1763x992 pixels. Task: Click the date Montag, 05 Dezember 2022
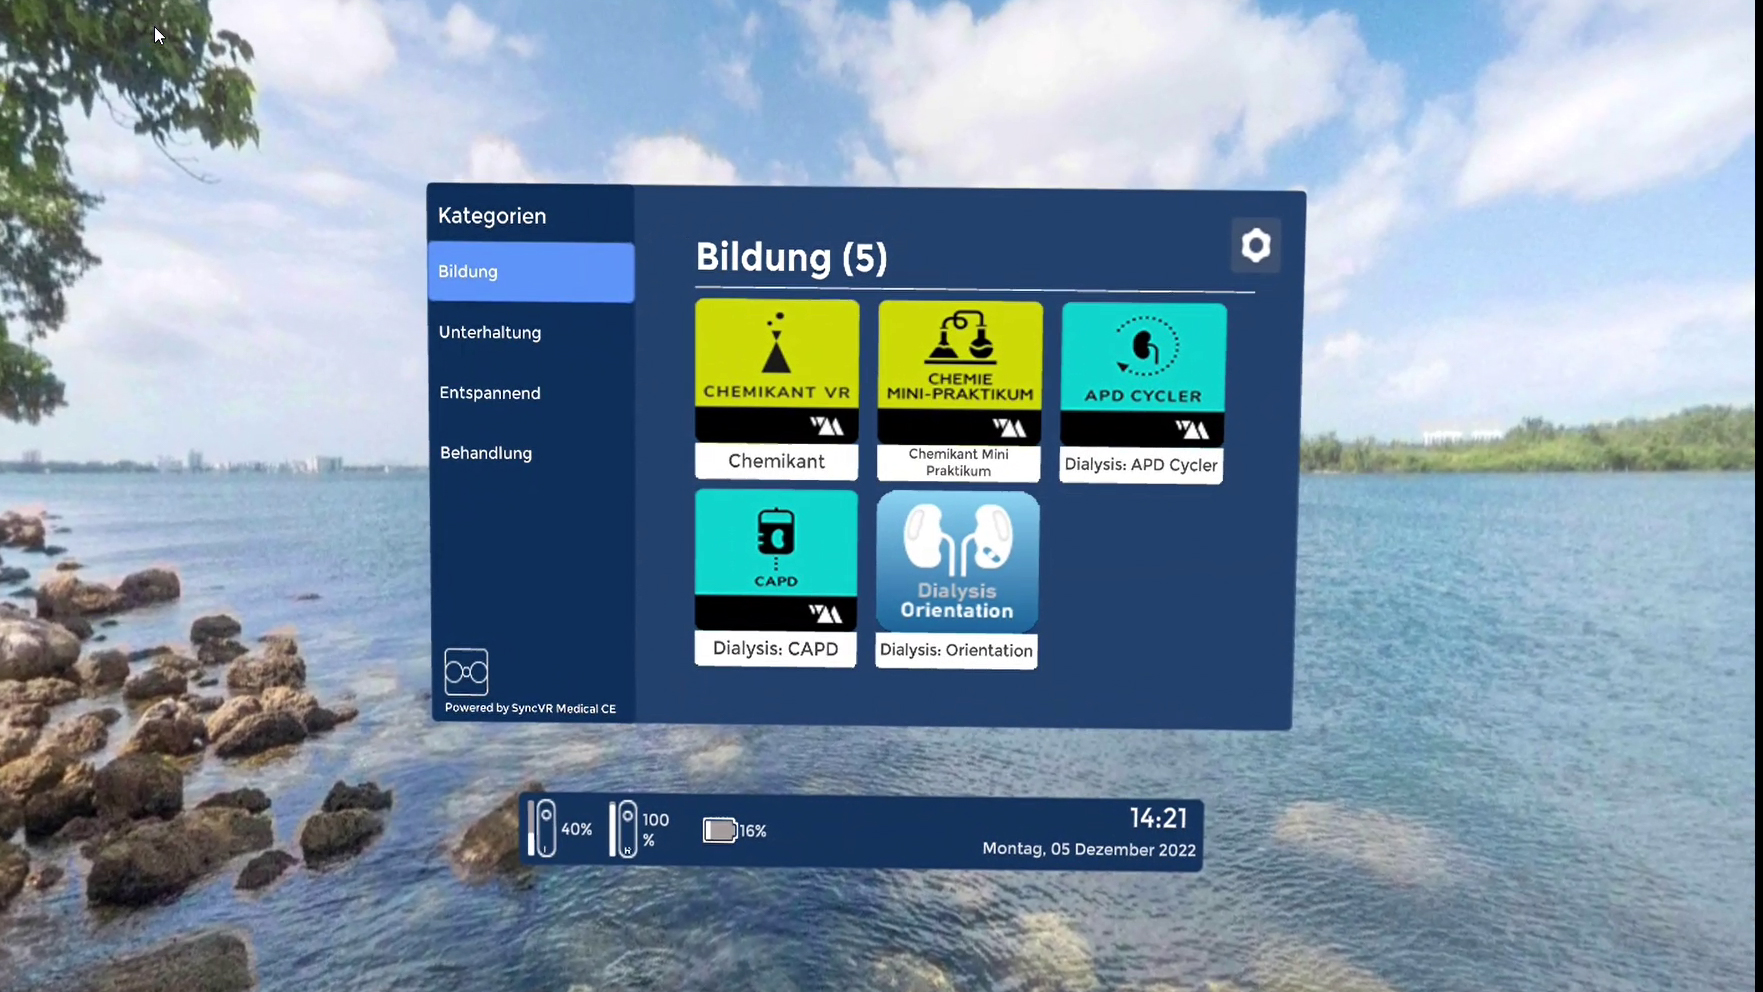pos(1089,849)
